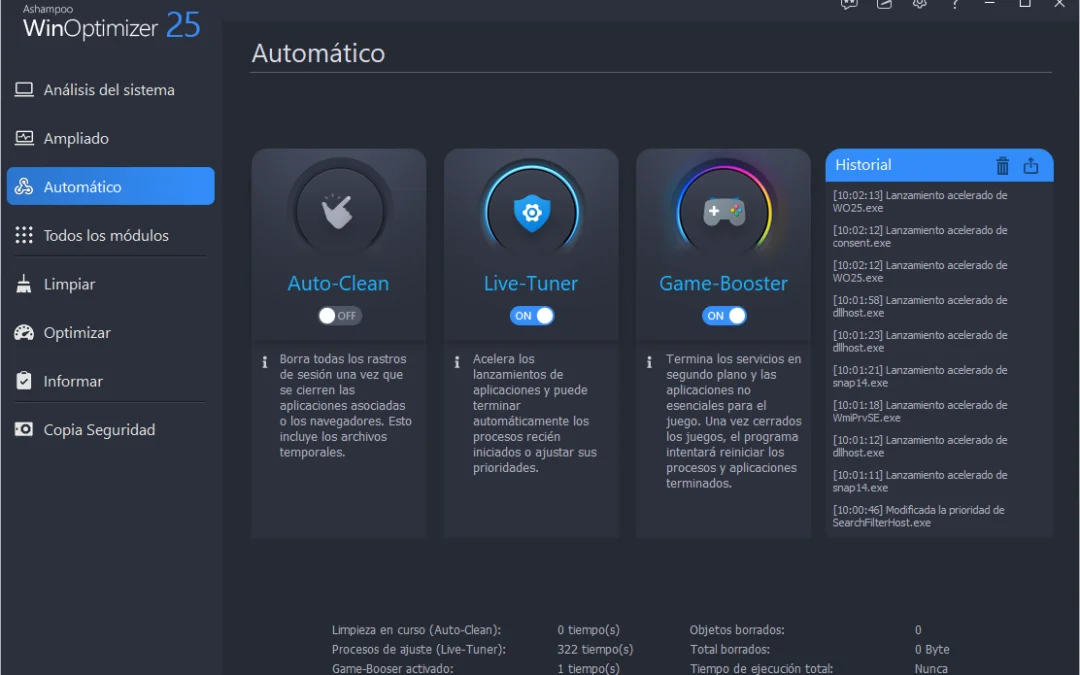Viewport: 1080px width, 675px height.
Task: Click the speedometer icon beside Optimizar
Action: pos(24,333)
